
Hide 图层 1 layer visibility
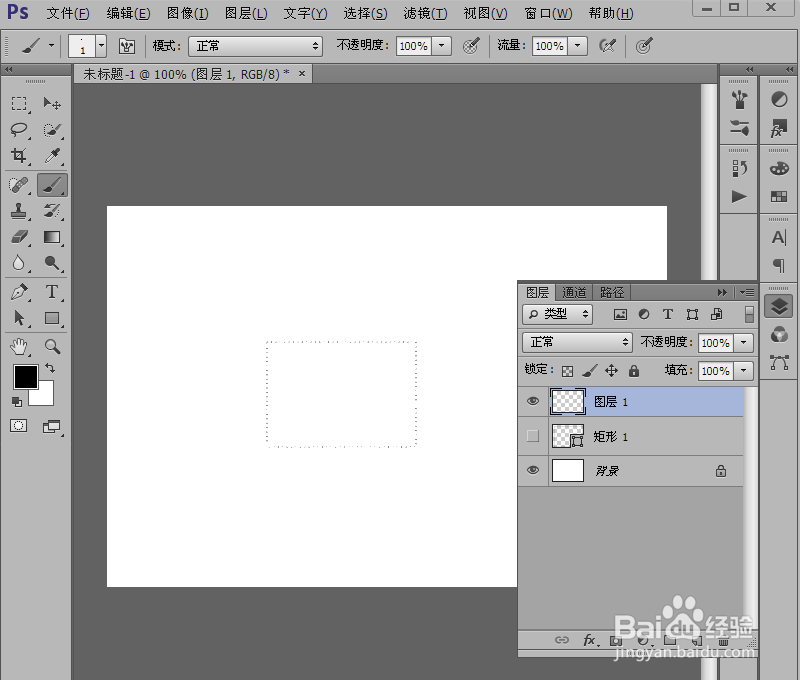pos(533,401)
